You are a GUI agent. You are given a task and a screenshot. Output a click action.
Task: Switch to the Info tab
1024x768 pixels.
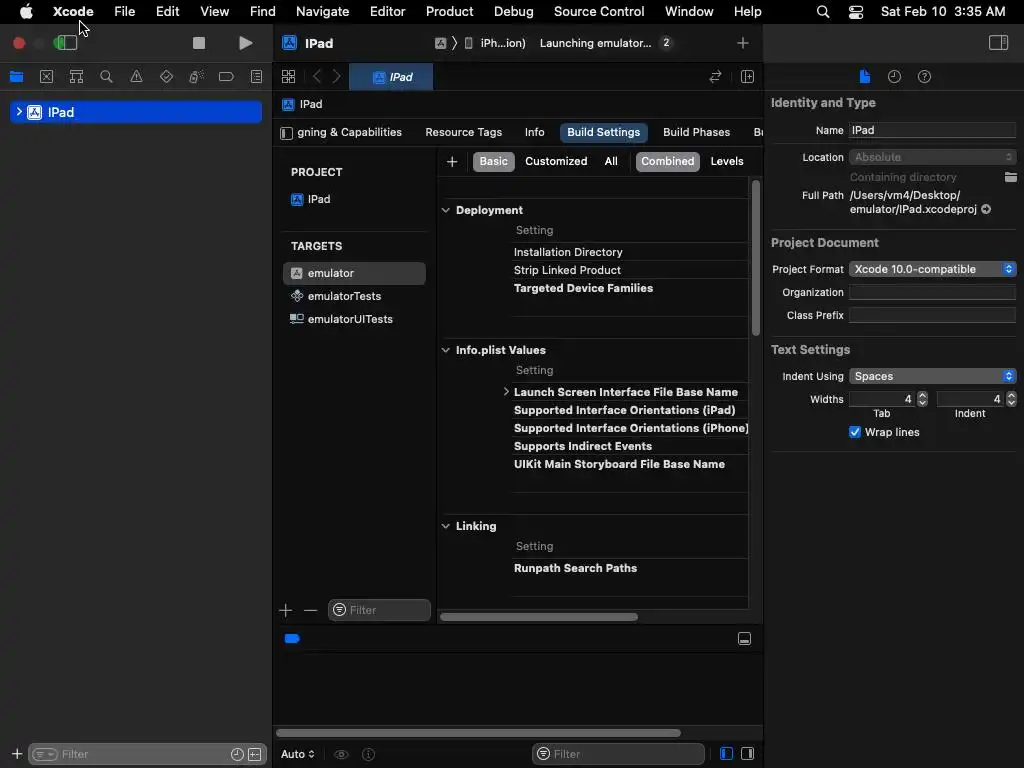pyautogui.click(x=534, y=132)
